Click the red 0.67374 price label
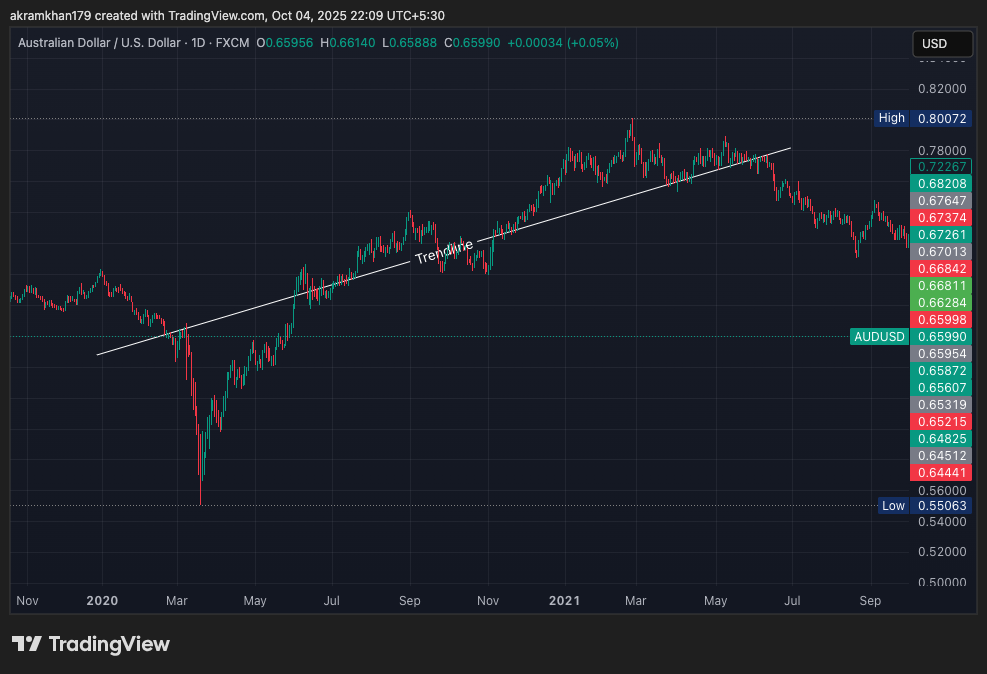The height and width of the screenshot is (674, 987). click(x=941, y=218)
